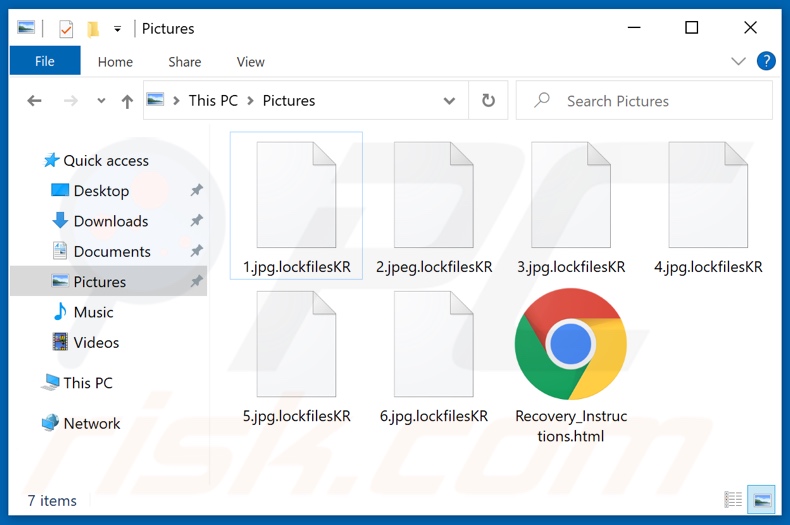
Task: Click the pin icon beside Downloads
Action: (196, 220)
